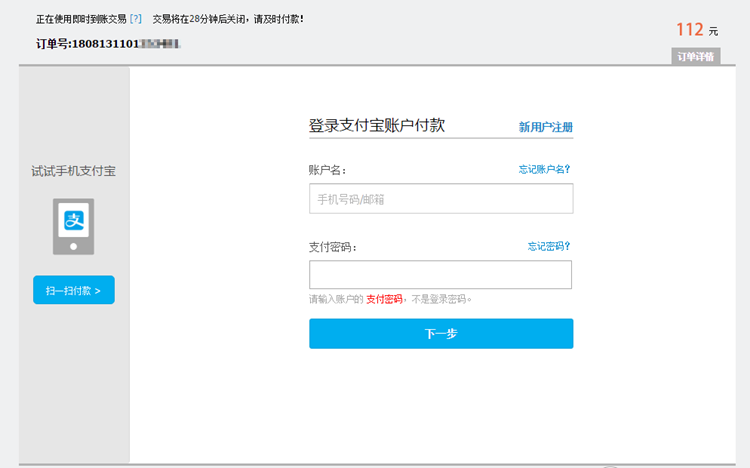This screenshot has height=468, width=750.
Task: Follow the 忘记账户名? link
Action: click(544, 170)
